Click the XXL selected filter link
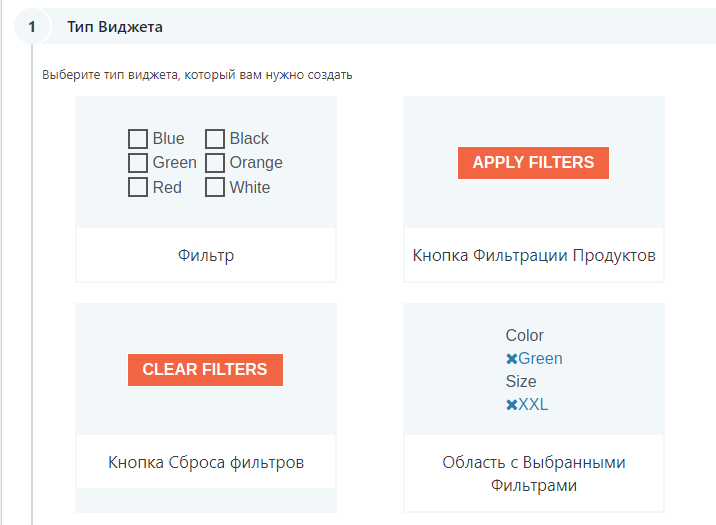Viewport: 716px width, 525px height. [533, 405]
